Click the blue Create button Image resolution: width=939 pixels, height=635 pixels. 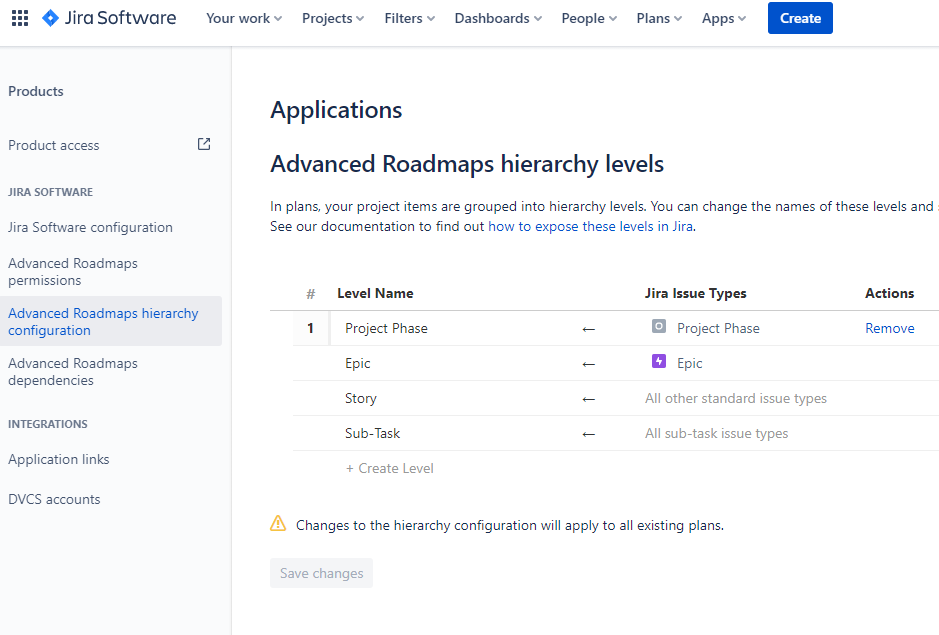pos(800,18)
